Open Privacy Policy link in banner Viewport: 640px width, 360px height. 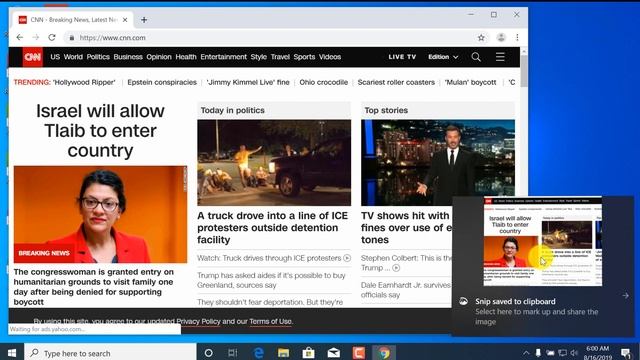tap(198, 321)
